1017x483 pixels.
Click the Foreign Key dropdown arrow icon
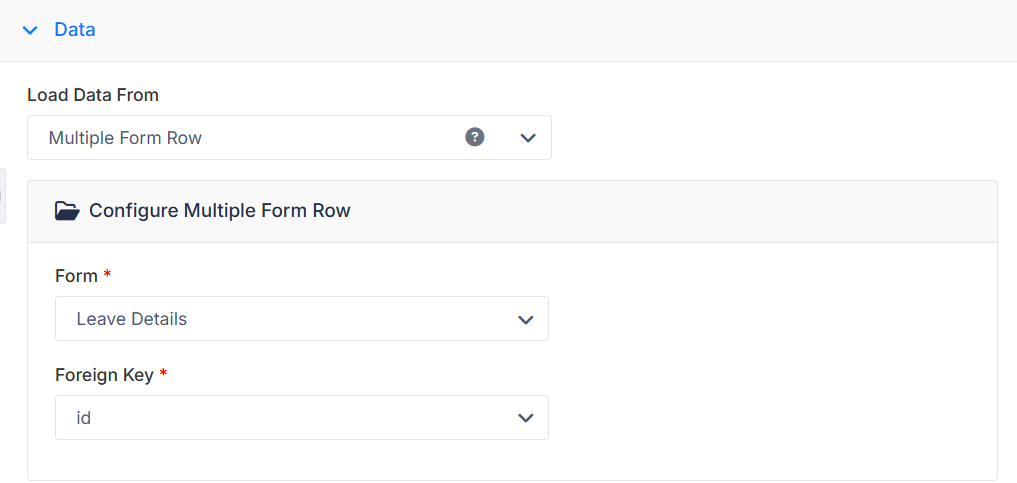[x=525, y=418]
